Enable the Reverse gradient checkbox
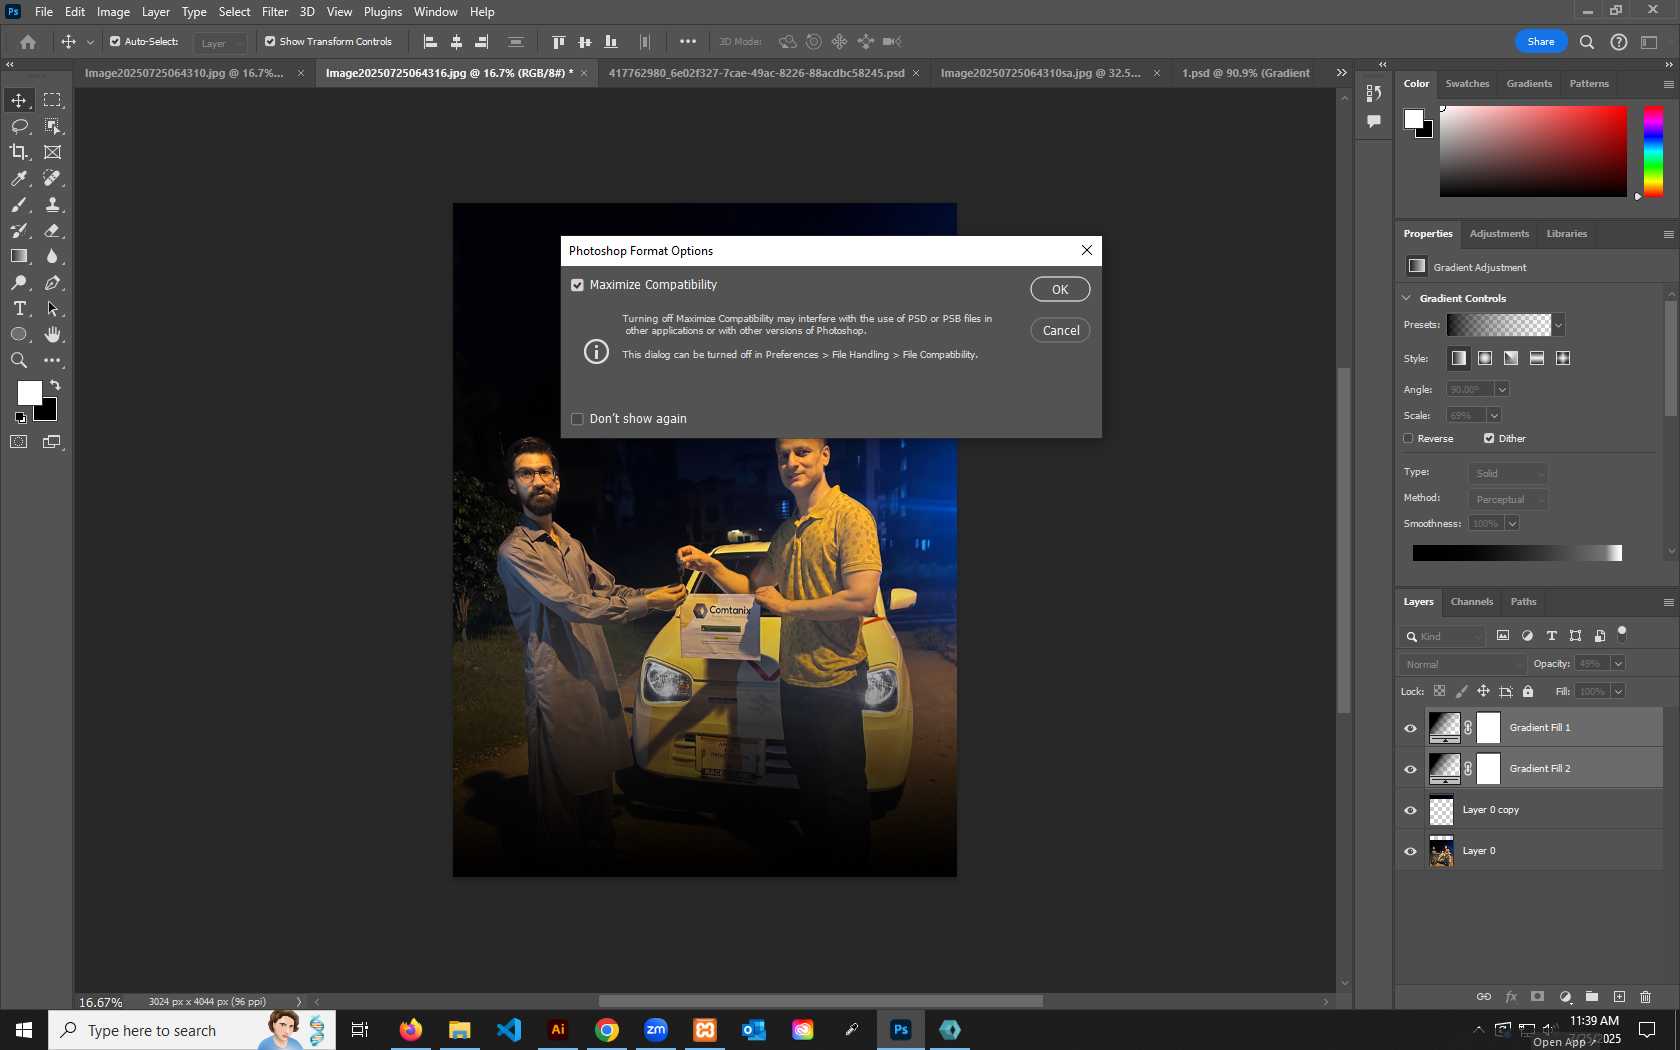Viewport: 1680px width, 1050px height. tap(1408, 438)
